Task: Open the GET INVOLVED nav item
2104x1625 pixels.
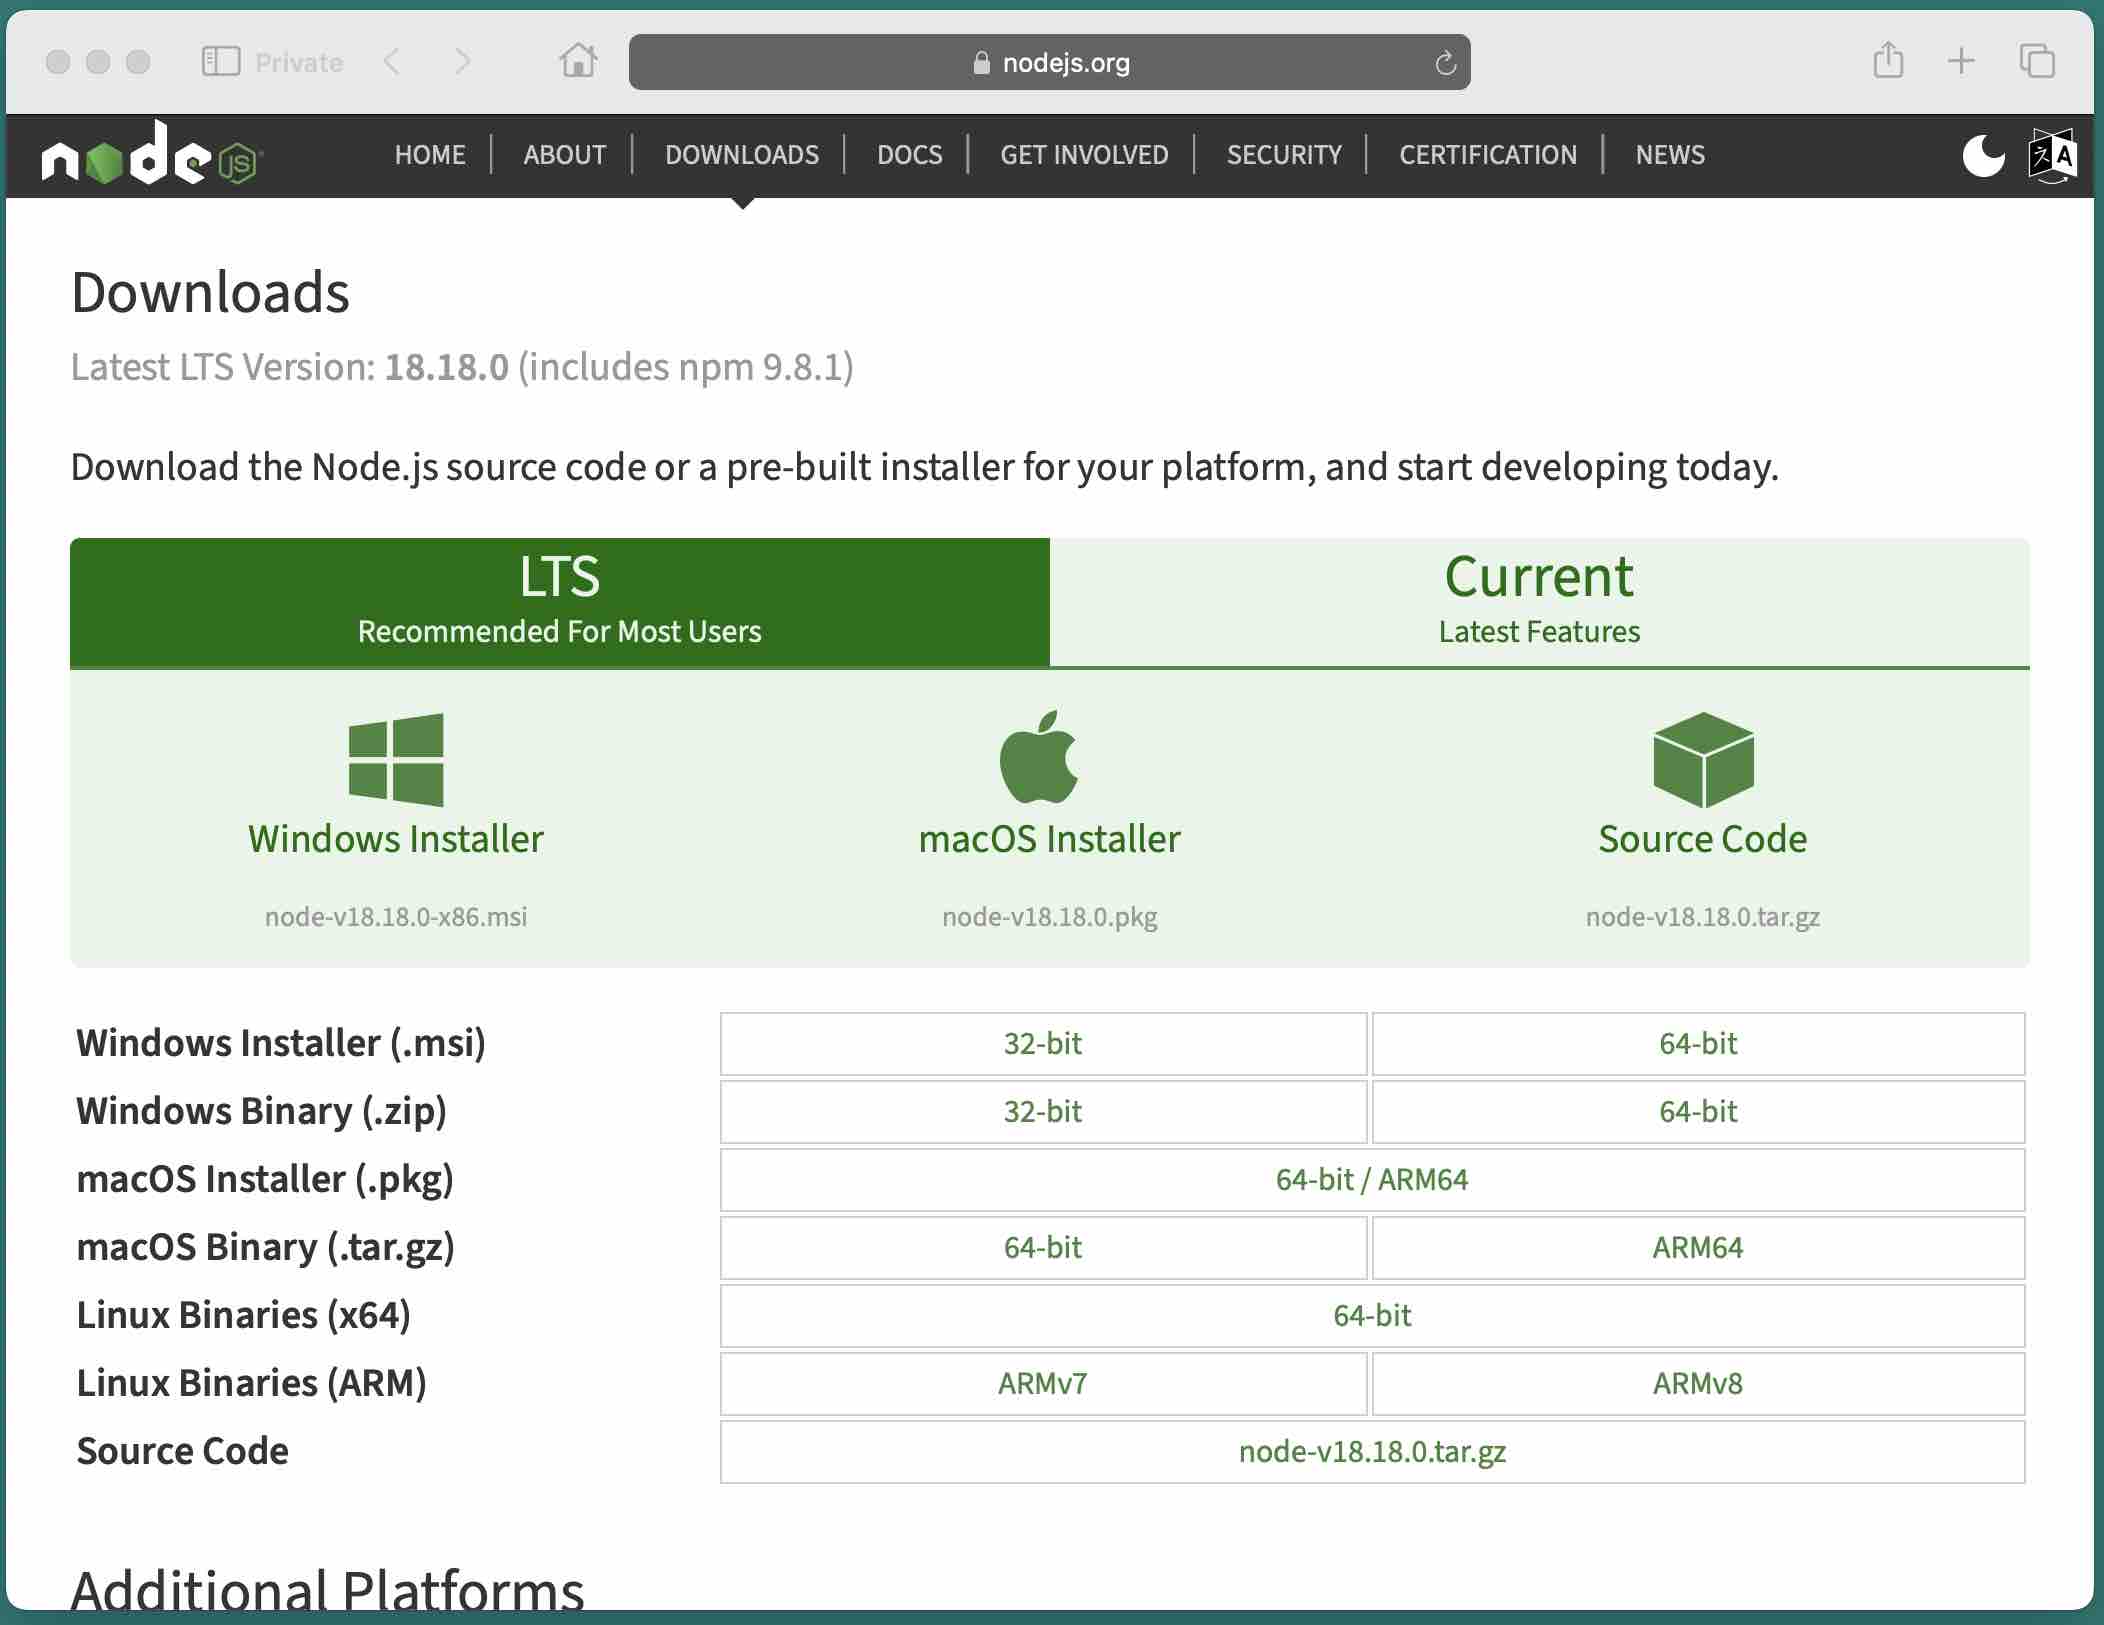Action: coord(1084,155)
